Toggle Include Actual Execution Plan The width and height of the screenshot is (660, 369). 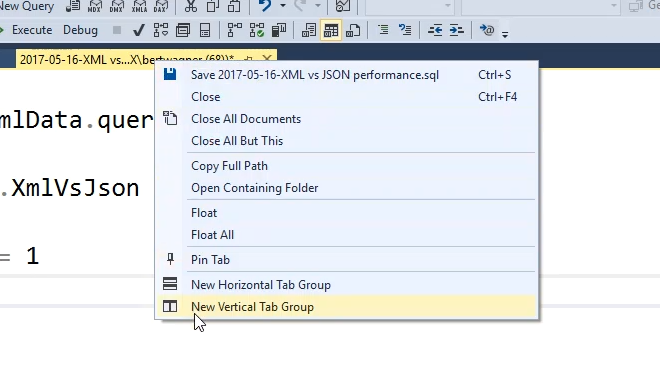[x=234, y=30]
